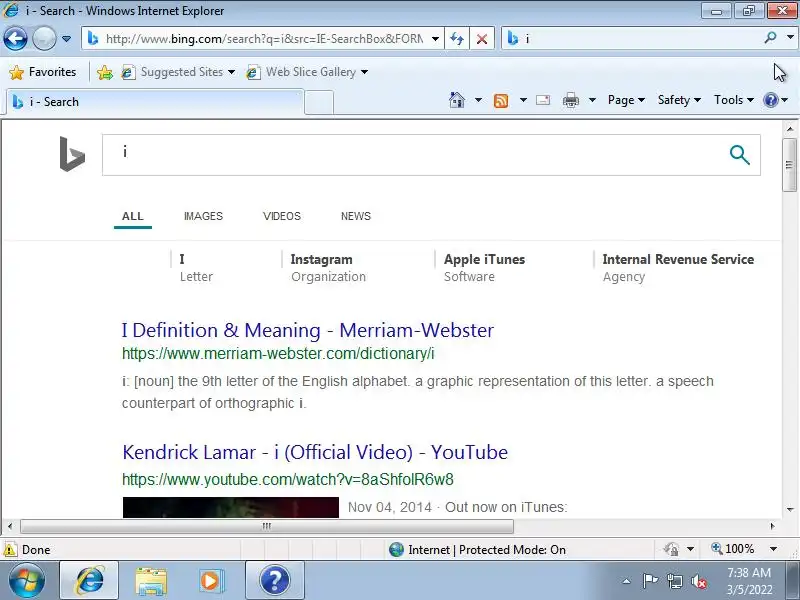Click the Home page icon
Viewport: 800px width, 600px height.
click(x=457, y=100)
